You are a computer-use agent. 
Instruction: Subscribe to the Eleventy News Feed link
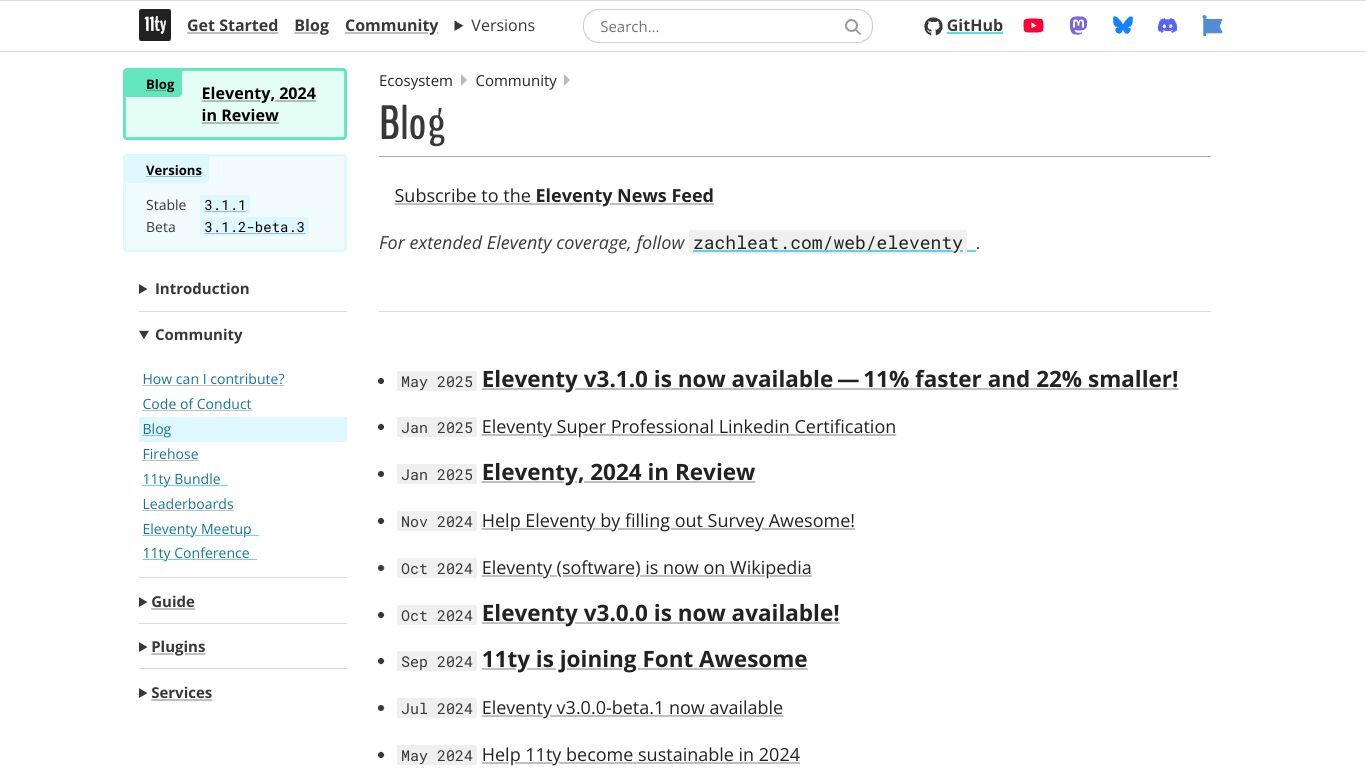[554, 196]
